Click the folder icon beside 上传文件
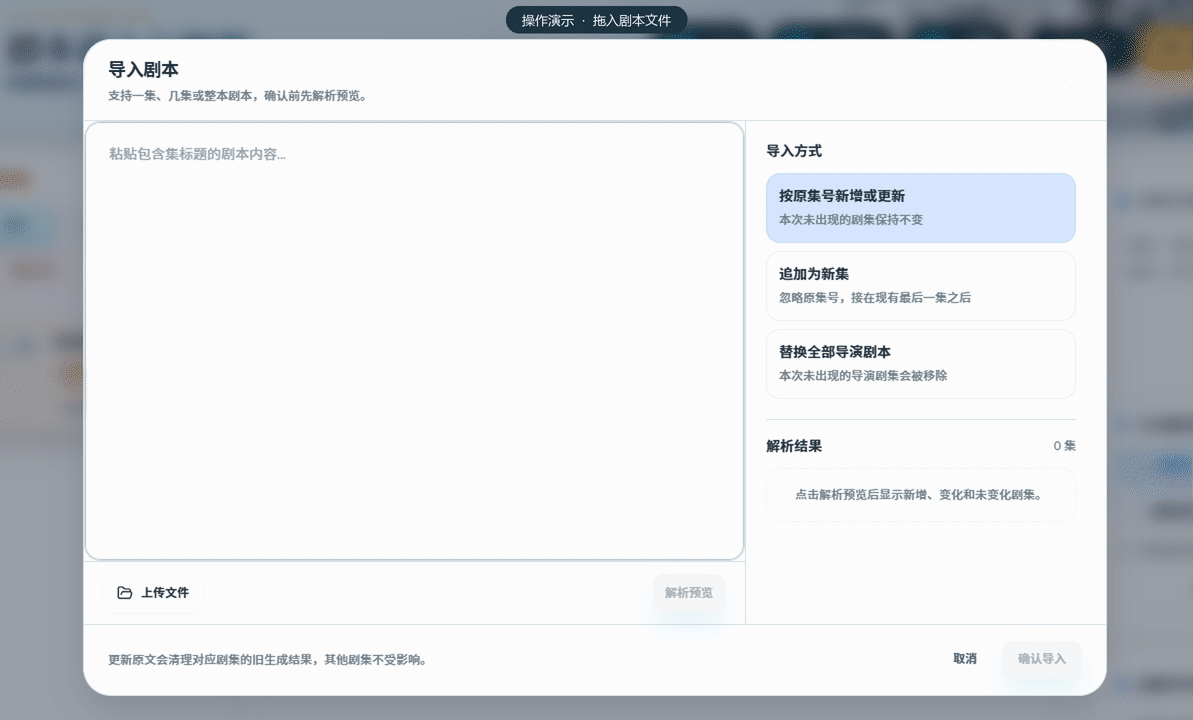Screen dimensions: 1193x720 125,592
